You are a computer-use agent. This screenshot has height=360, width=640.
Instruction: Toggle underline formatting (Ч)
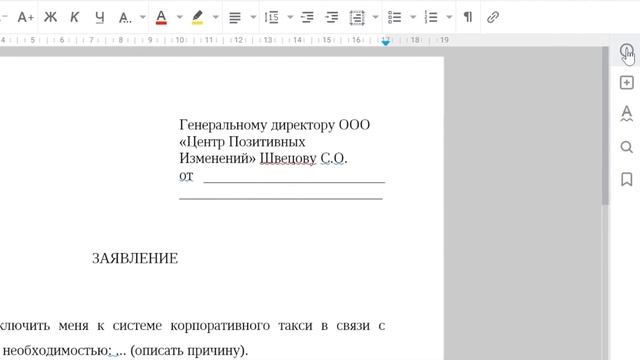(x=100, y=18)
